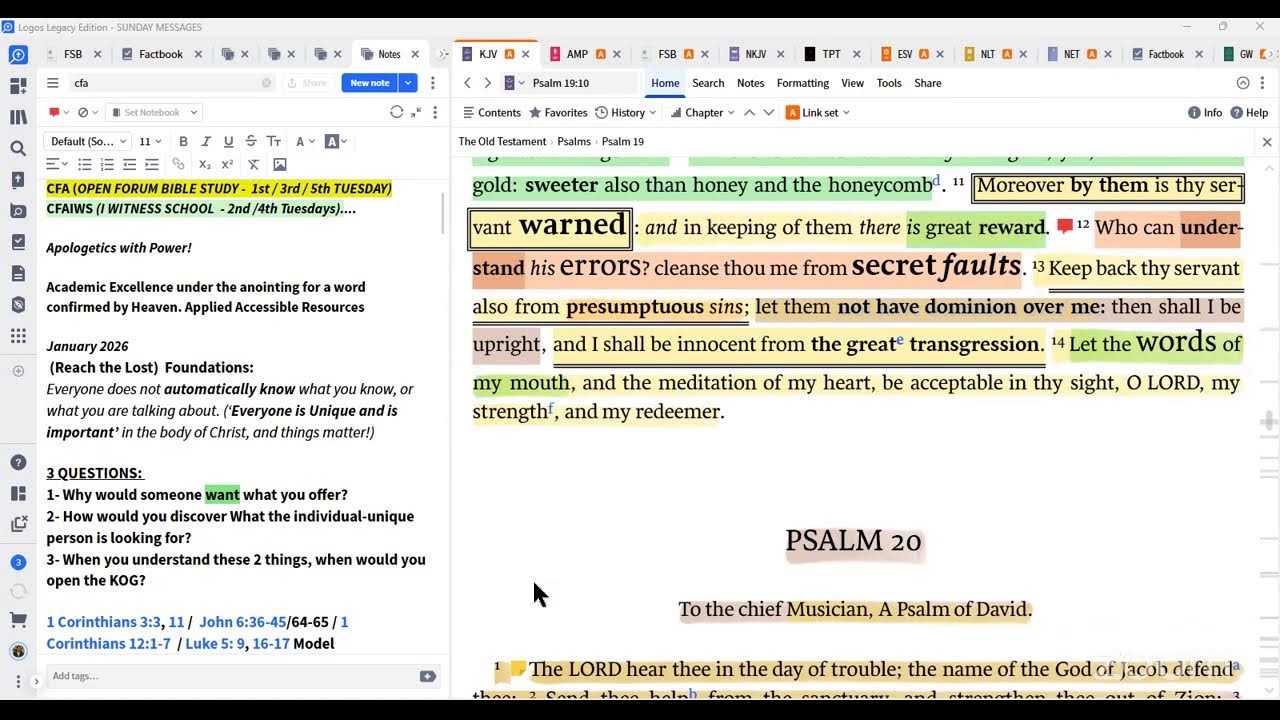
Task: Apply subscript formatting
Action: point(205,164)
